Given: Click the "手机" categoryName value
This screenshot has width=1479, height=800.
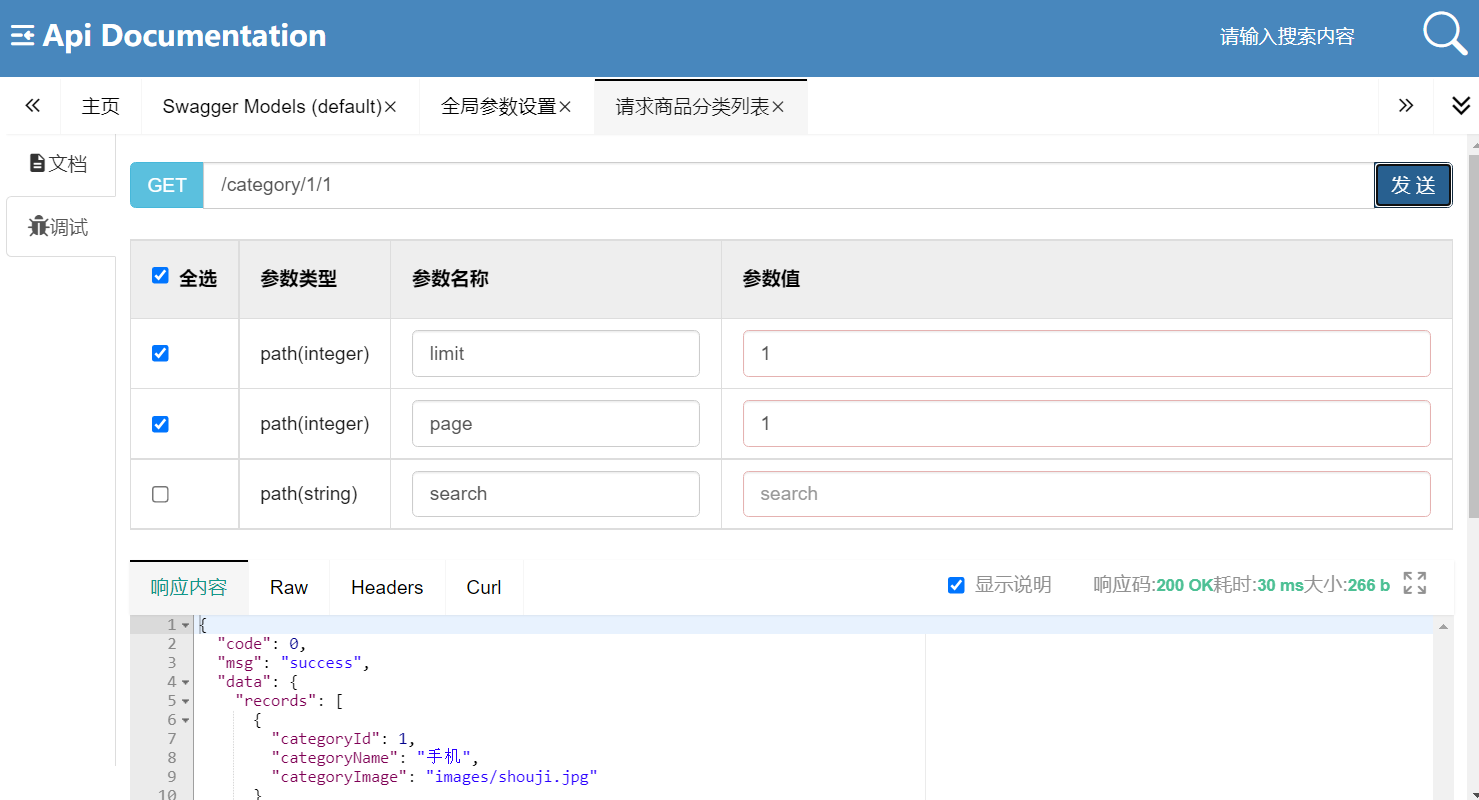Looking at the screenshot, I should (443, 758).
